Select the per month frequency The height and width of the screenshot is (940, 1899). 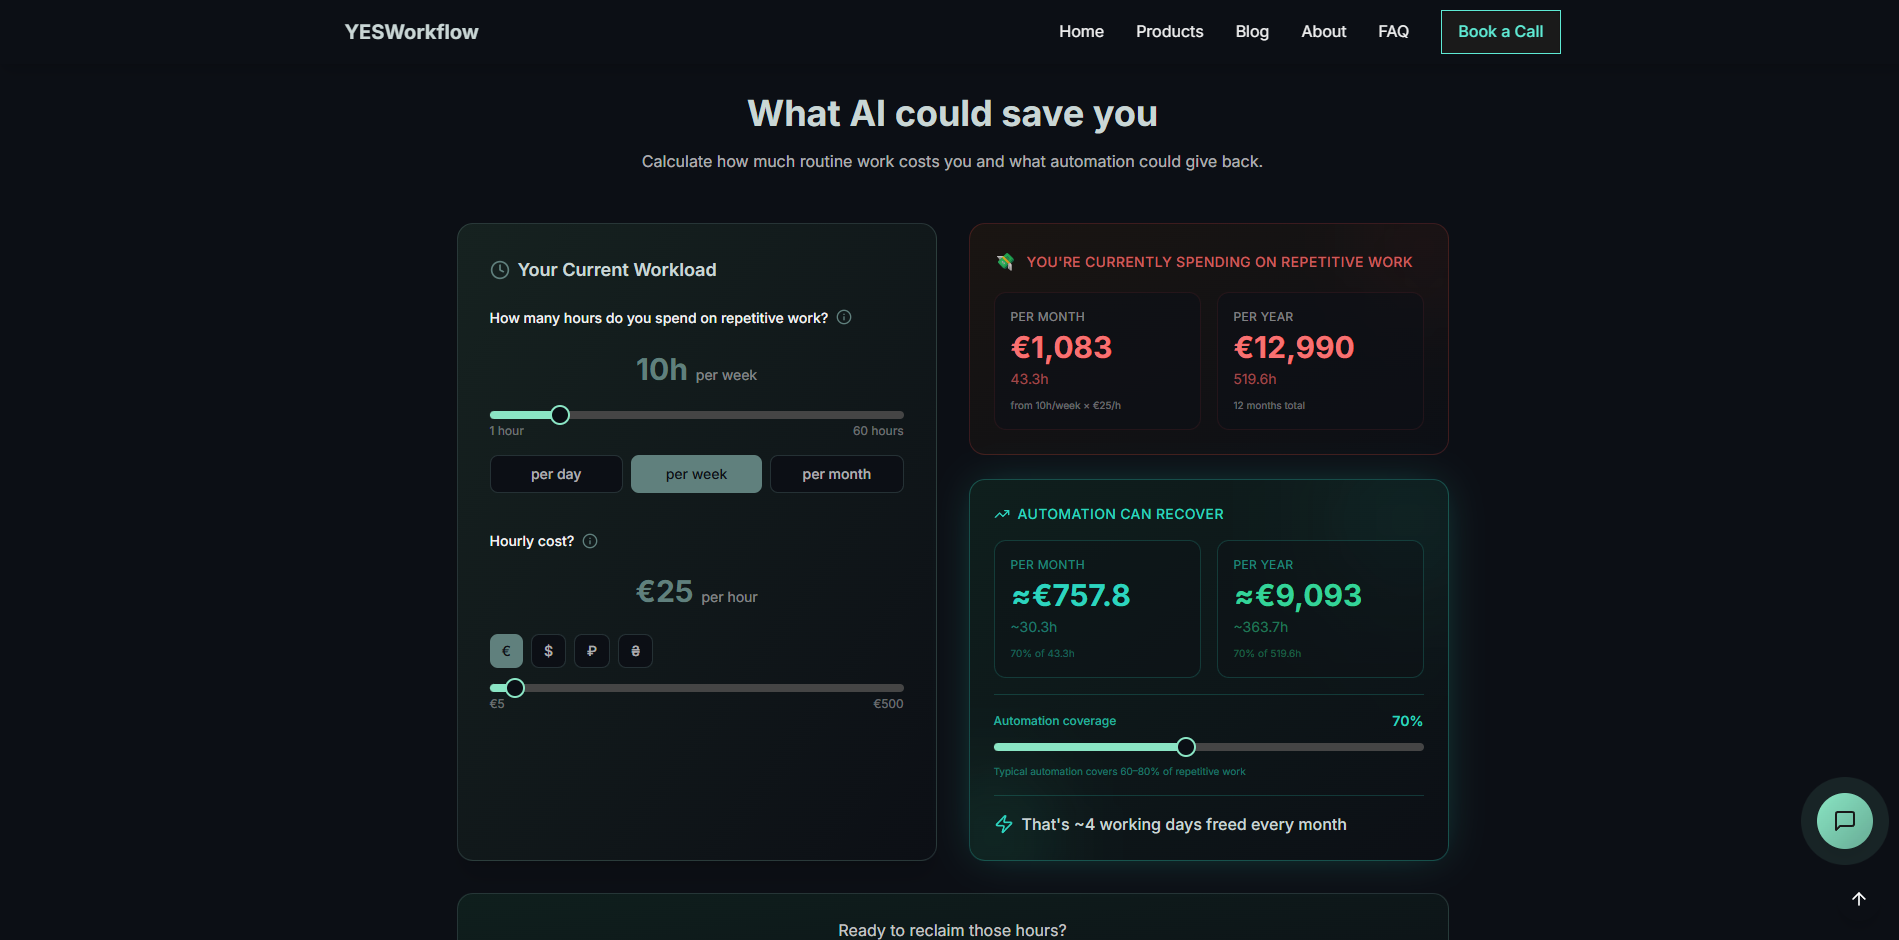click(x=836, y=474)
